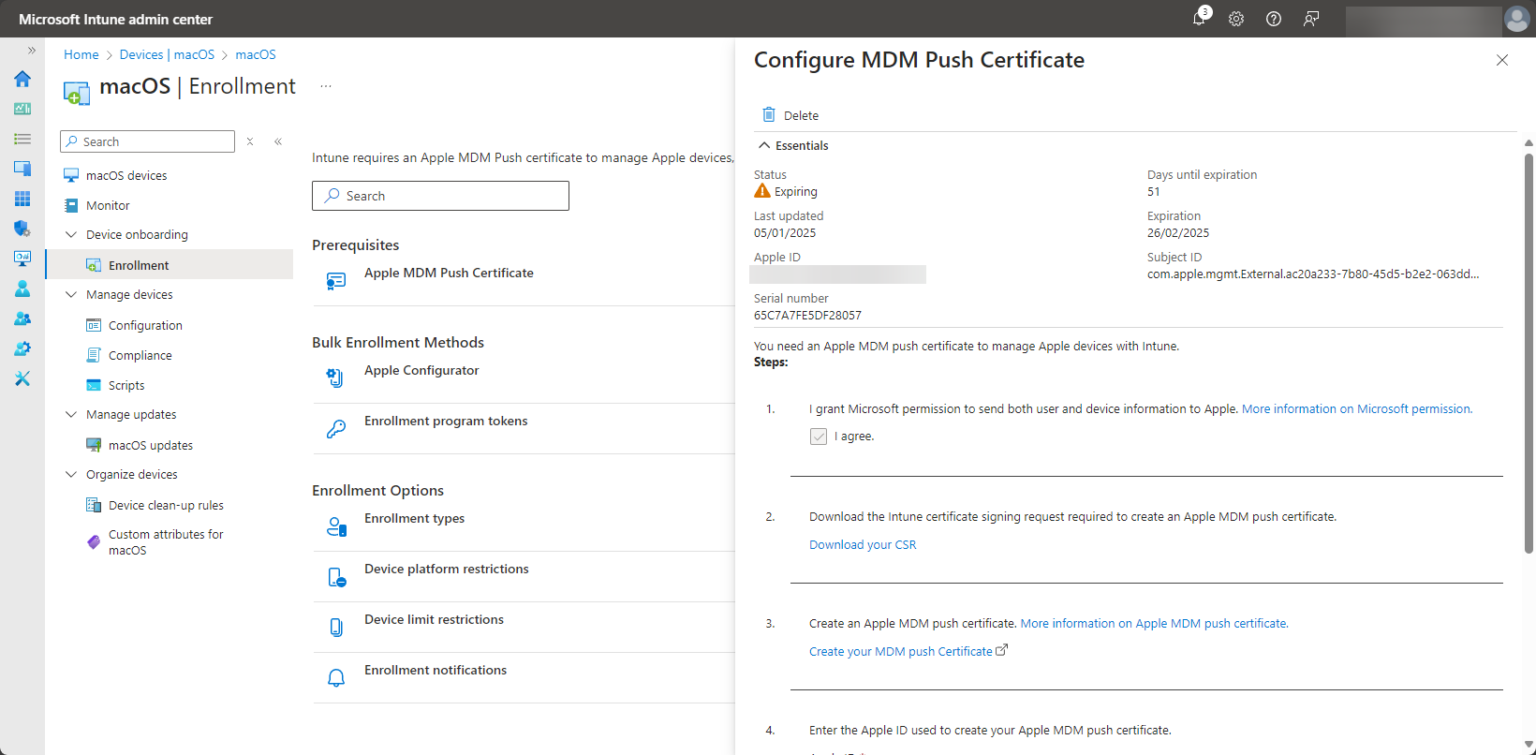The height and width of the screenshot is (755, 1536).
Task: Click 'Create your MDM push Certificate' link
Action: [x=901, y=651]
